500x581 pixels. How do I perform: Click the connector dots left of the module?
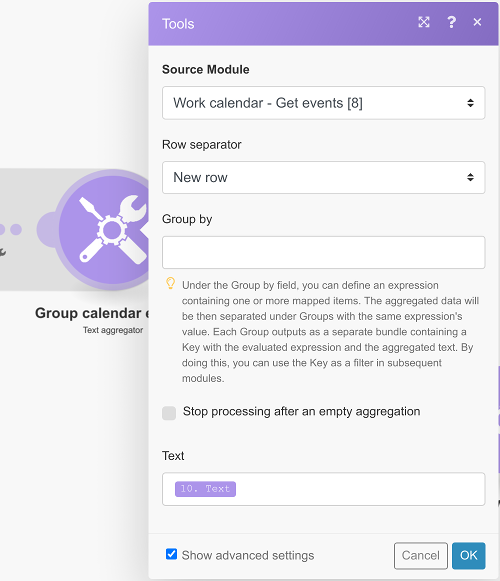click(x=11, y=229)
